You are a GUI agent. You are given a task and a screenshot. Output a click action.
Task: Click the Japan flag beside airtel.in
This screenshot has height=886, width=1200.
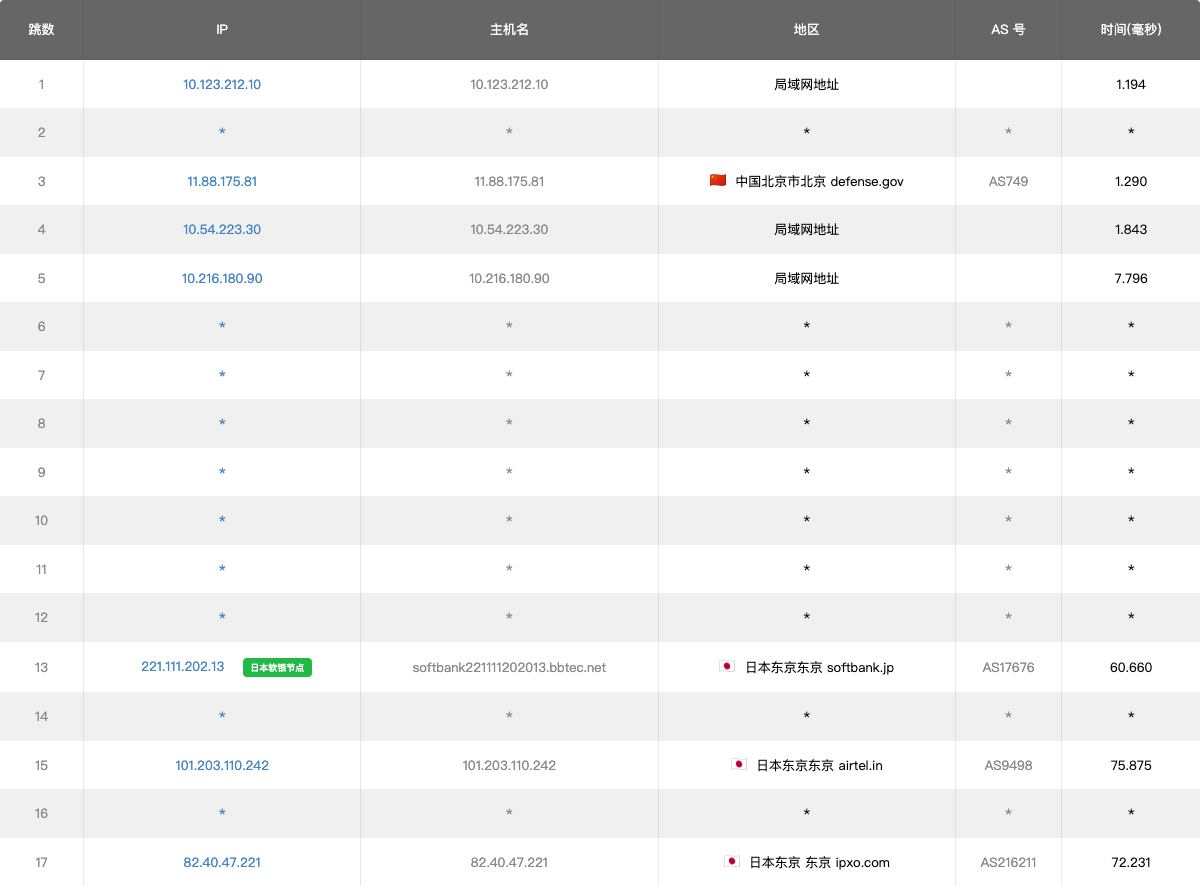coord(739,765)
